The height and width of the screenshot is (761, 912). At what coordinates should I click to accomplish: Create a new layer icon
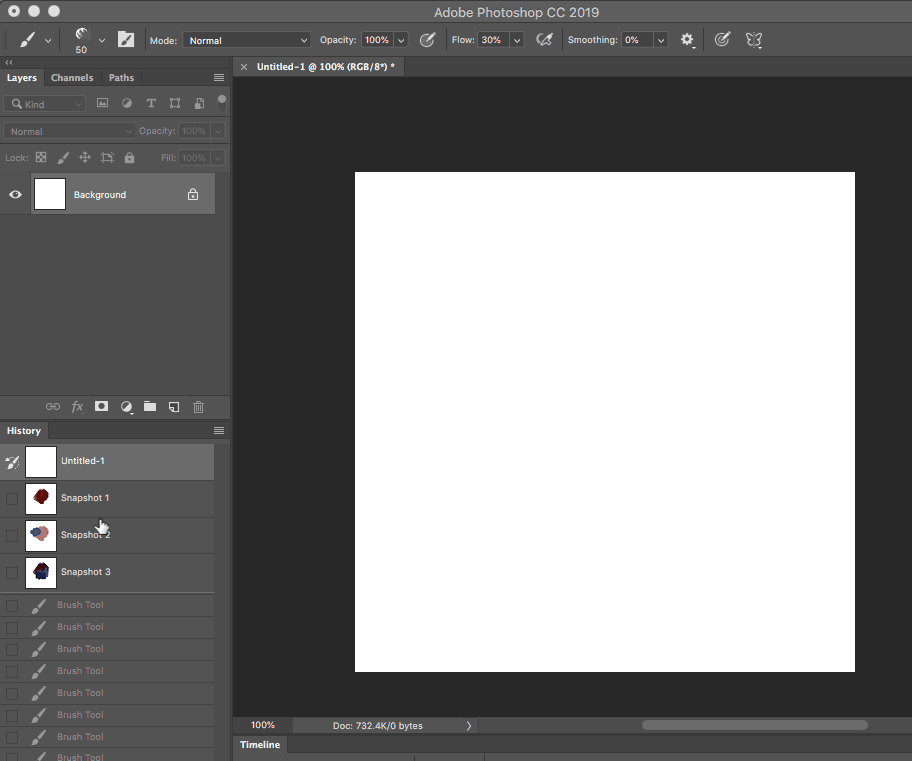174,407
